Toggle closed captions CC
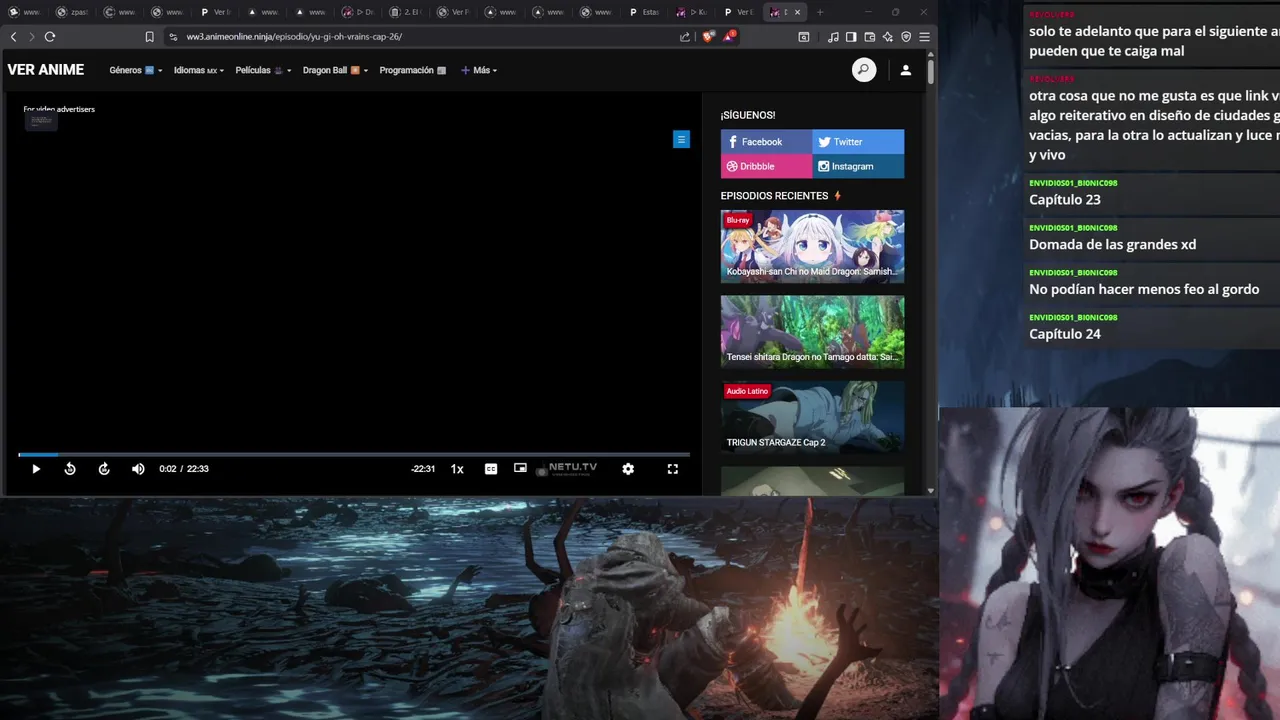1280x720 pixels. pos(491,469)
